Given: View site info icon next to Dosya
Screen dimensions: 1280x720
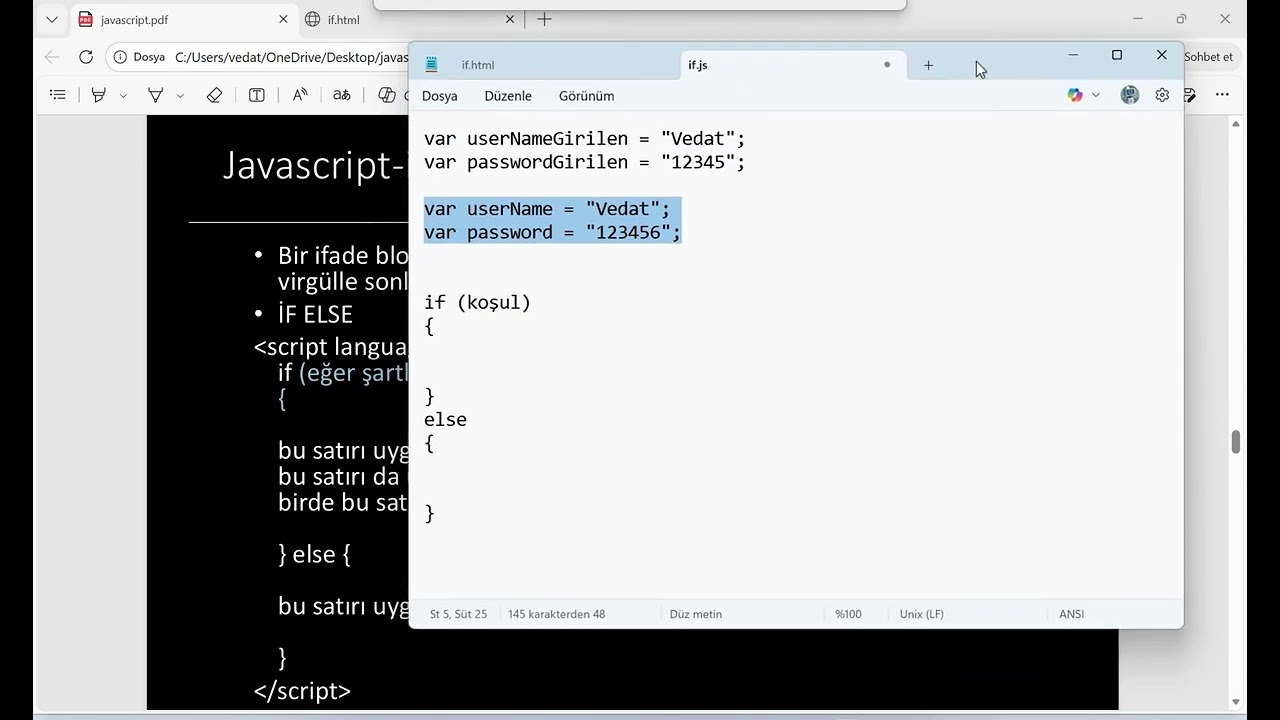Looking at the screenshot, I should [x=120, y=57].
